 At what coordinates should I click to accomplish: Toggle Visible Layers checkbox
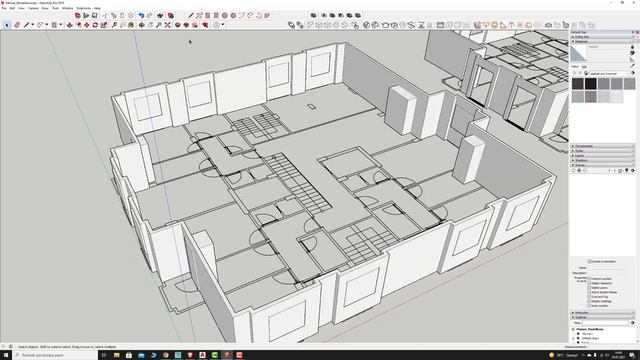(589, 288)
